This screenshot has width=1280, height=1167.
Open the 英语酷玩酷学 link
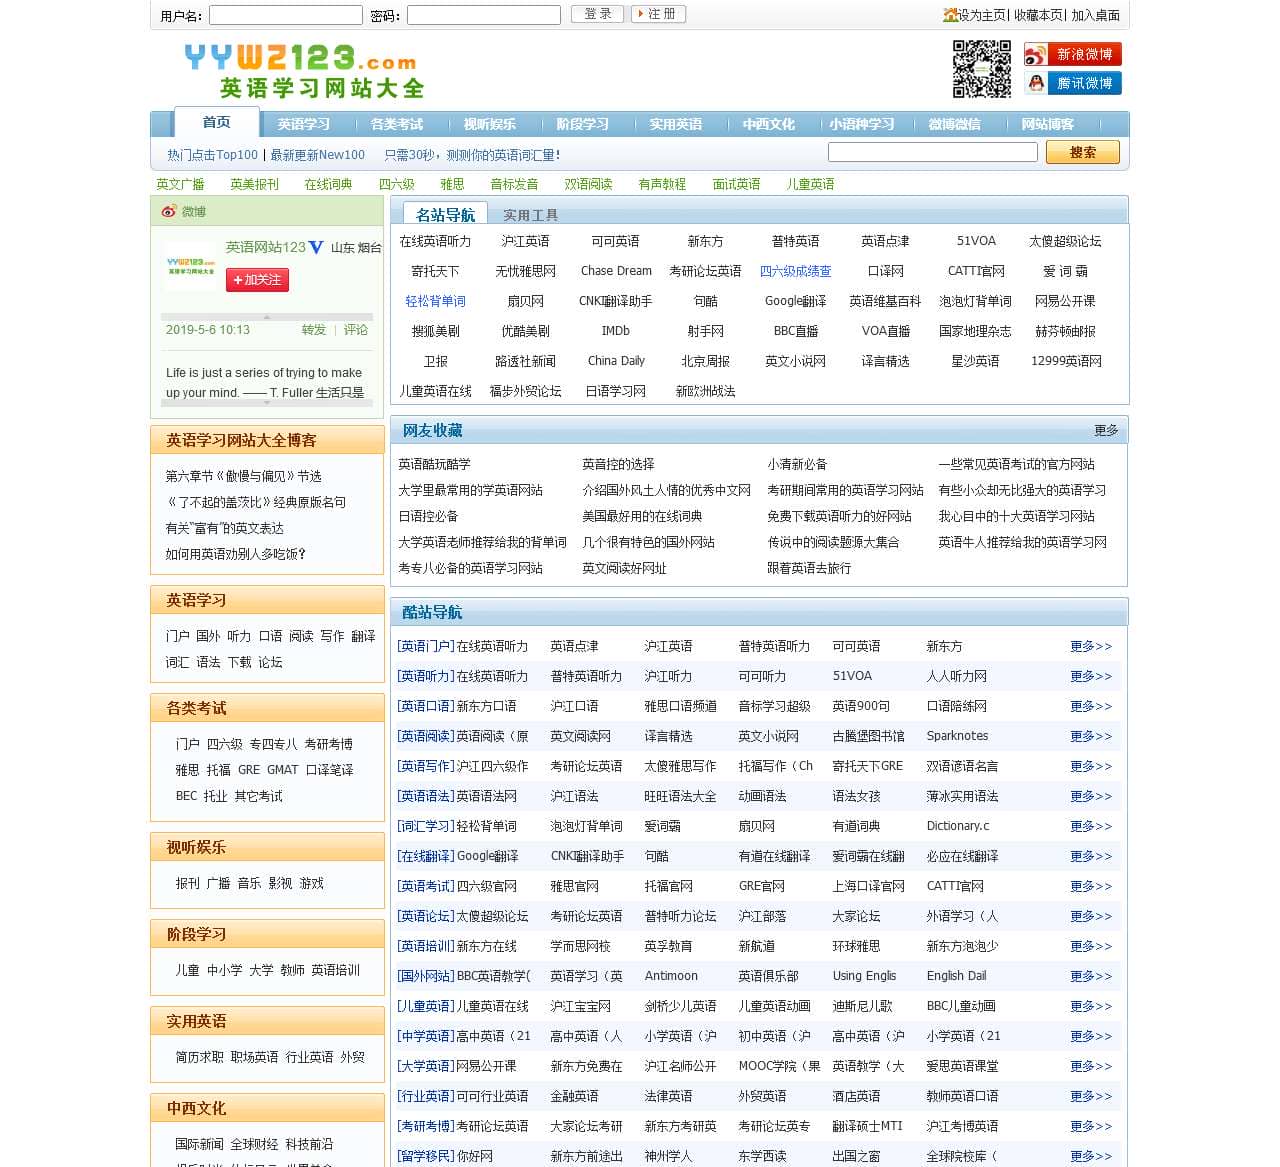(434, 464)
